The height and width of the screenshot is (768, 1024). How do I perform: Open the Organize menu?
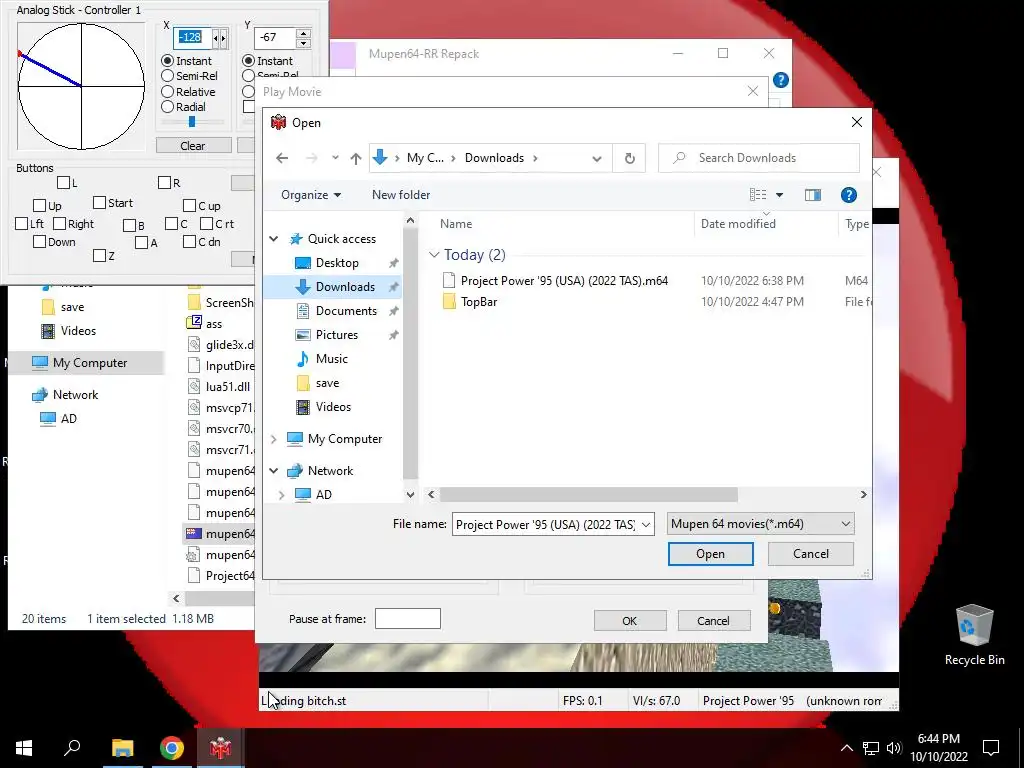click(x=311, y=195)
